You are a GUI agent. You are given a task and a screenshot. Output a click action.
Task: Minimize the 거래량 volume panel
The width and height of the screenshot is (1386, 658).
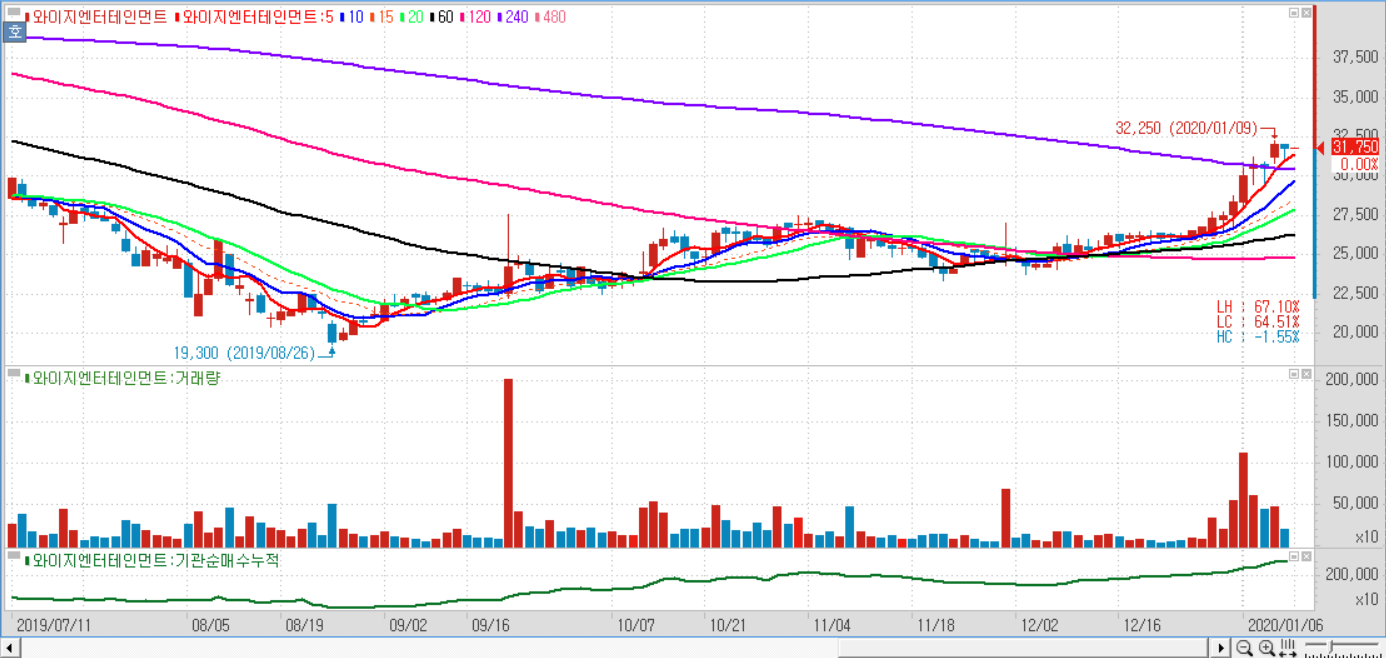point(1294,373)
